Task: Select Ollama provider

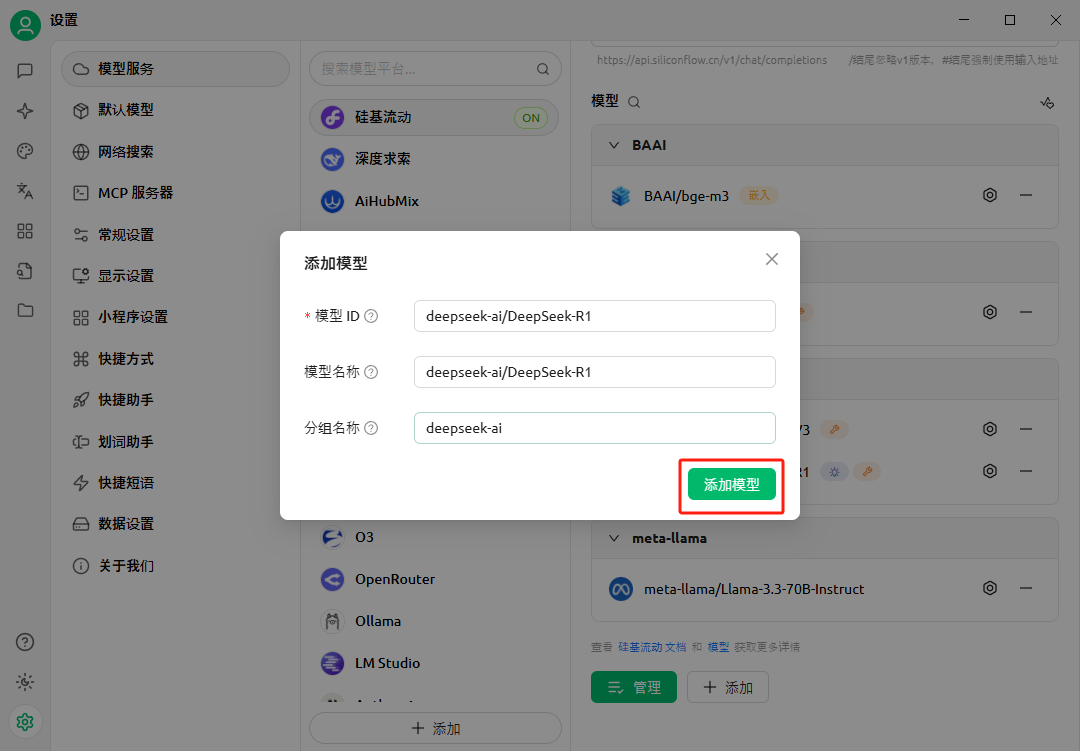Action: coord(434,621)
